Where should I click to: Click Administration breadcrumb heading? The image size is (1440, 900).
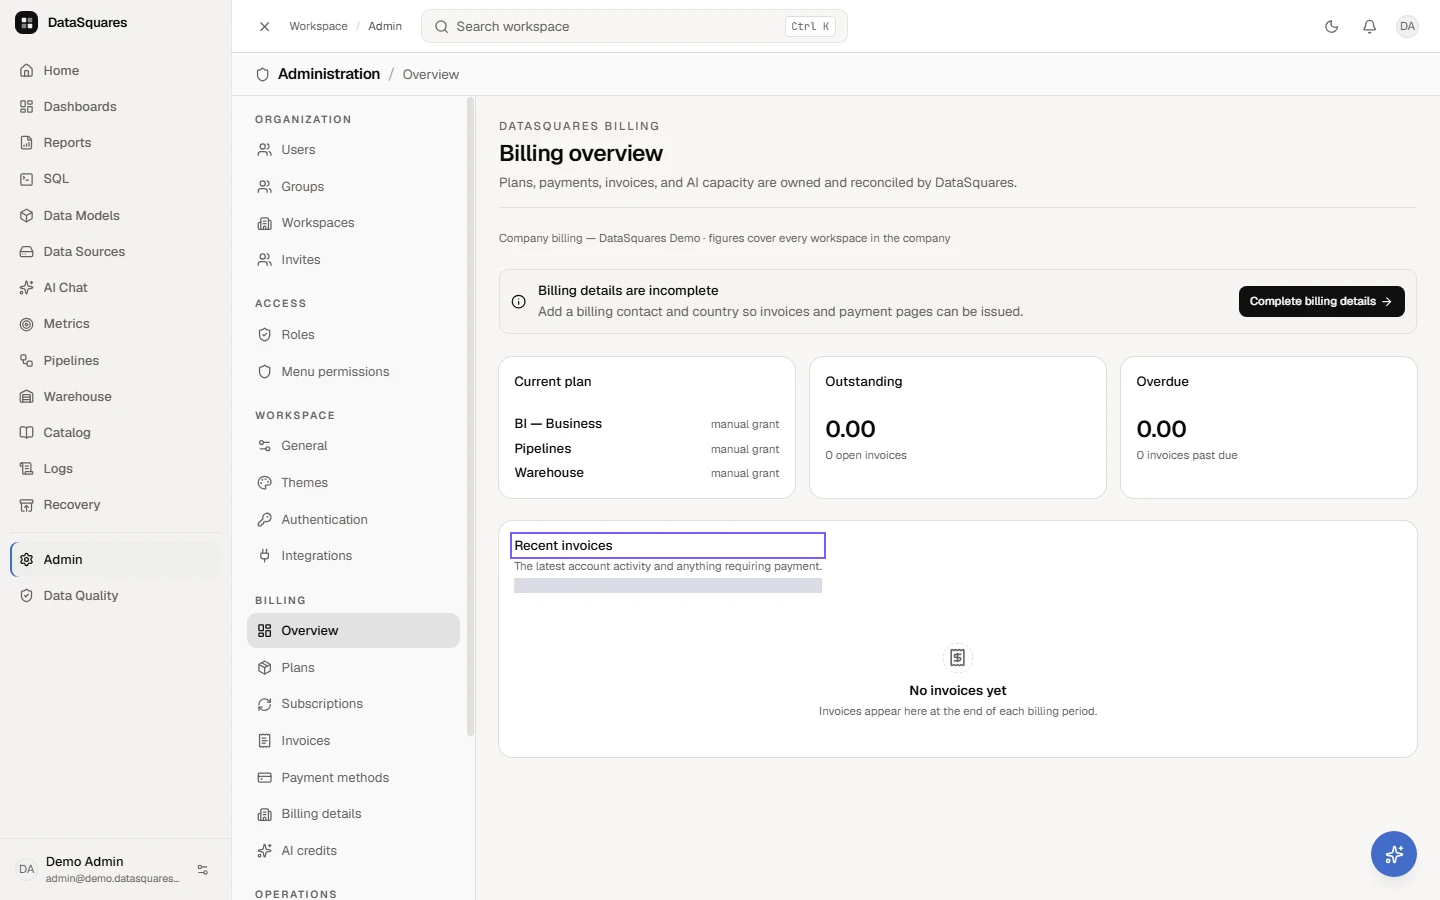pyautogui.click(x=329, y=74)
